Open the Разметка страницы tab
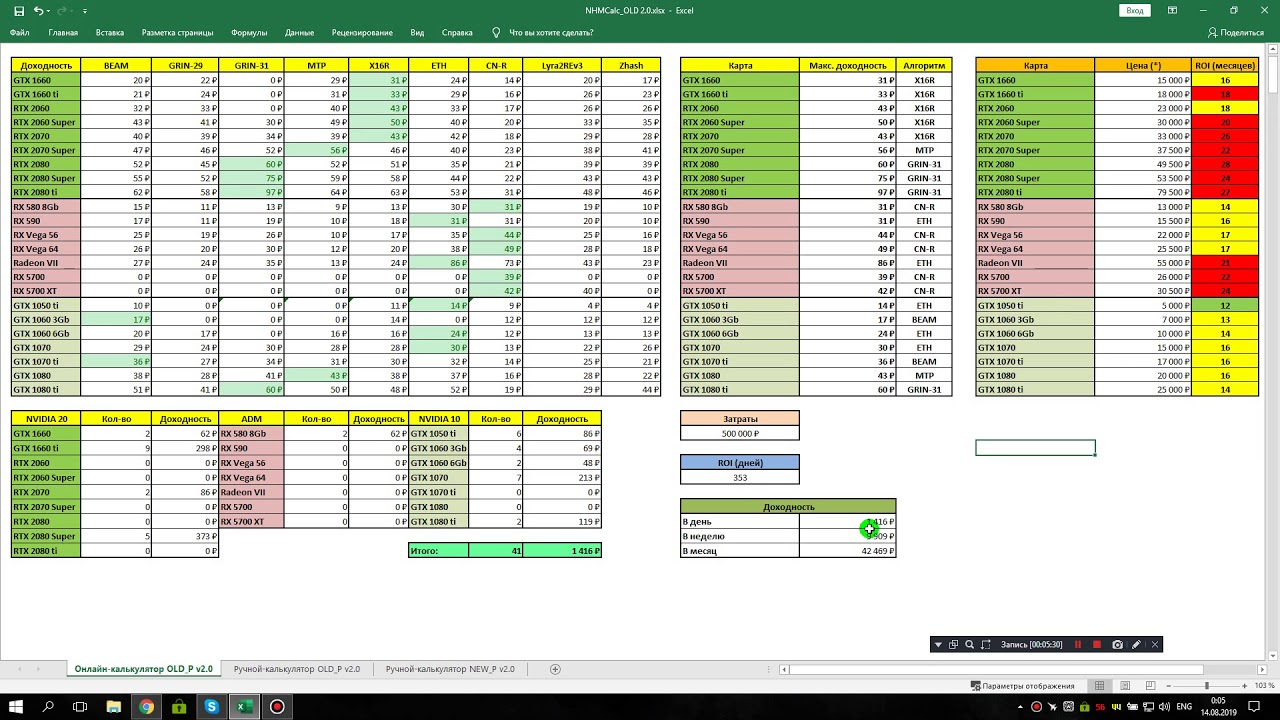Screen dimensions: 1280x720 177,32
